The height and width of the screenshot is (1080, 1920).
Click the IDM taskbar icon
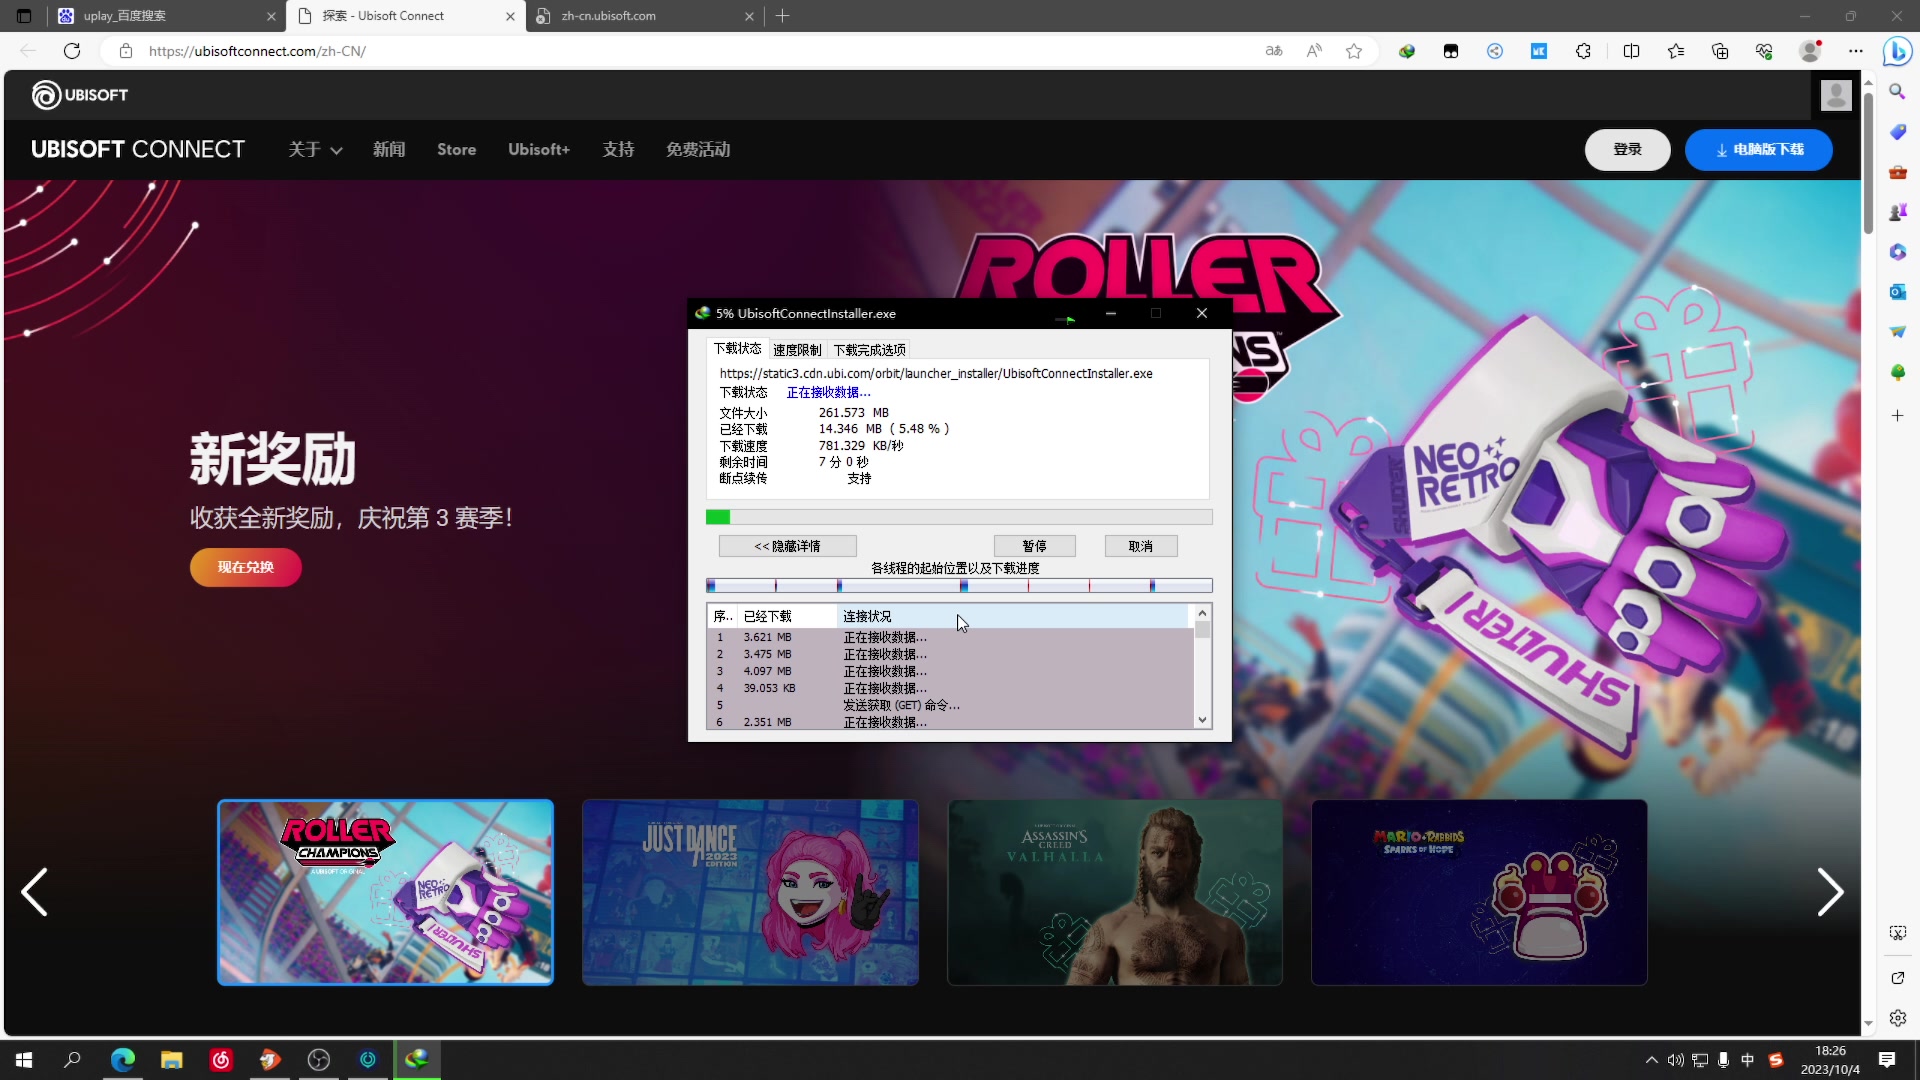pyautogui.click(x=417, y=1060)
